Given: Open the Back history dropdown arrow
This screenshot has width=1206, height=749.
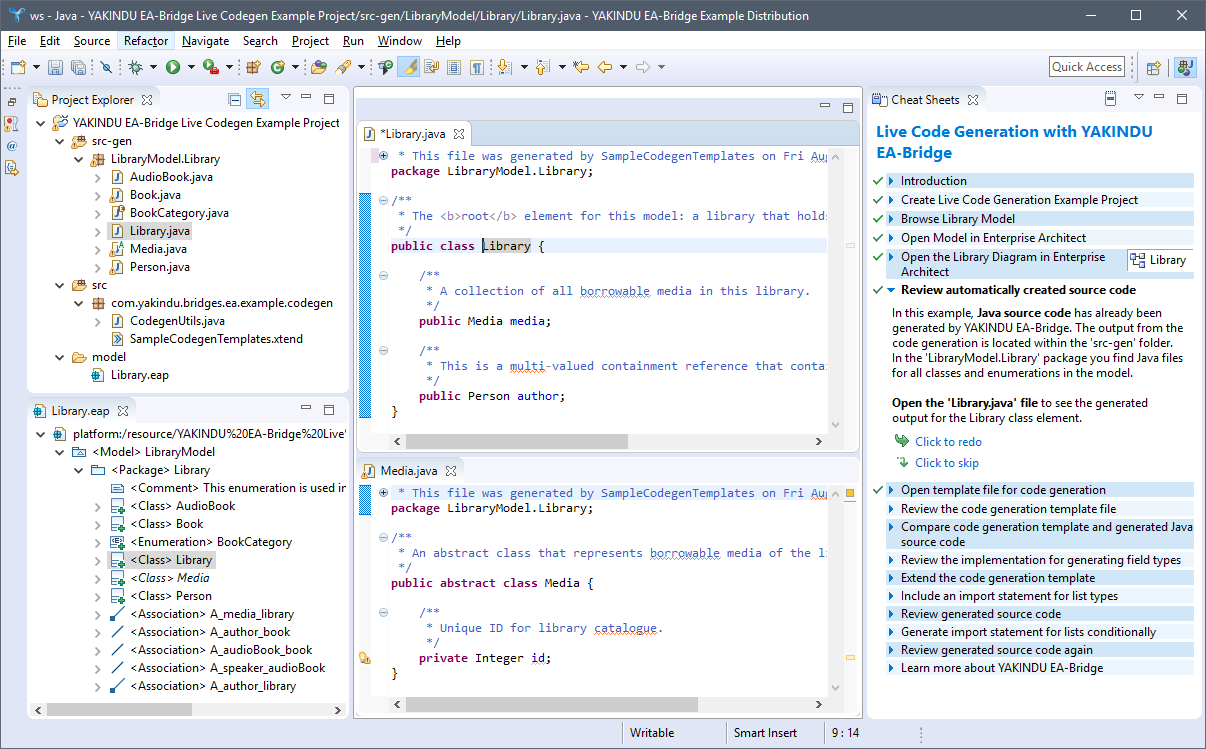Looking at the screenshot, I should (622, 67).
